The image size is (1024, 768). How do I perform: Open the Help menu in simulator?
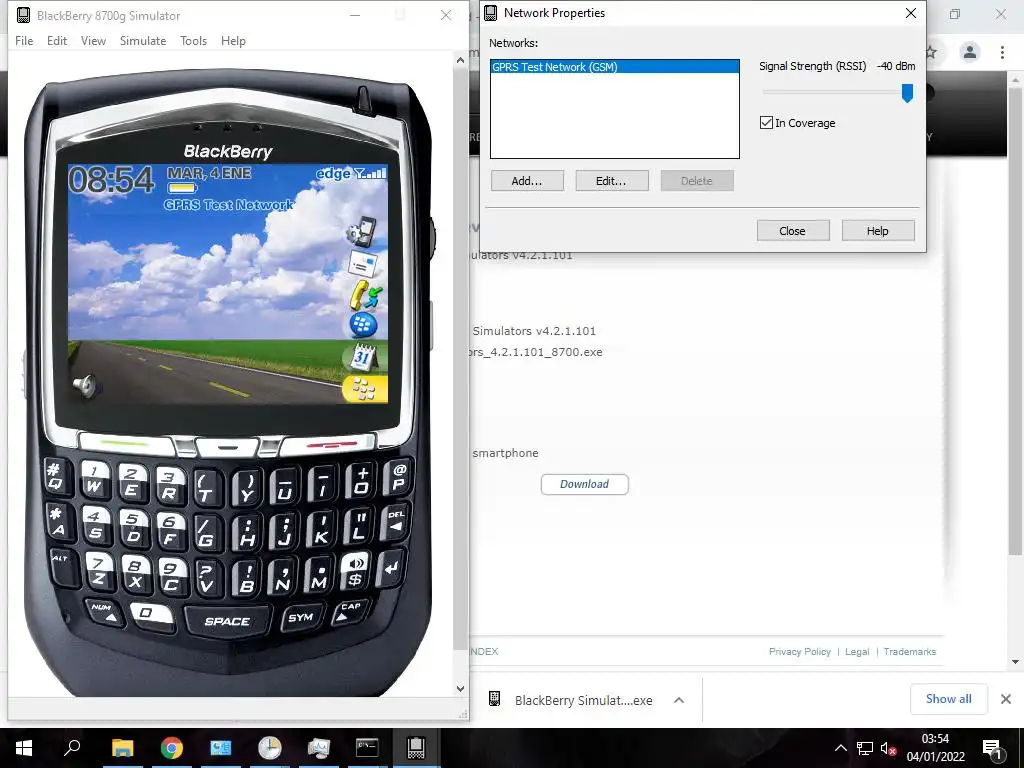pos(233,40)
